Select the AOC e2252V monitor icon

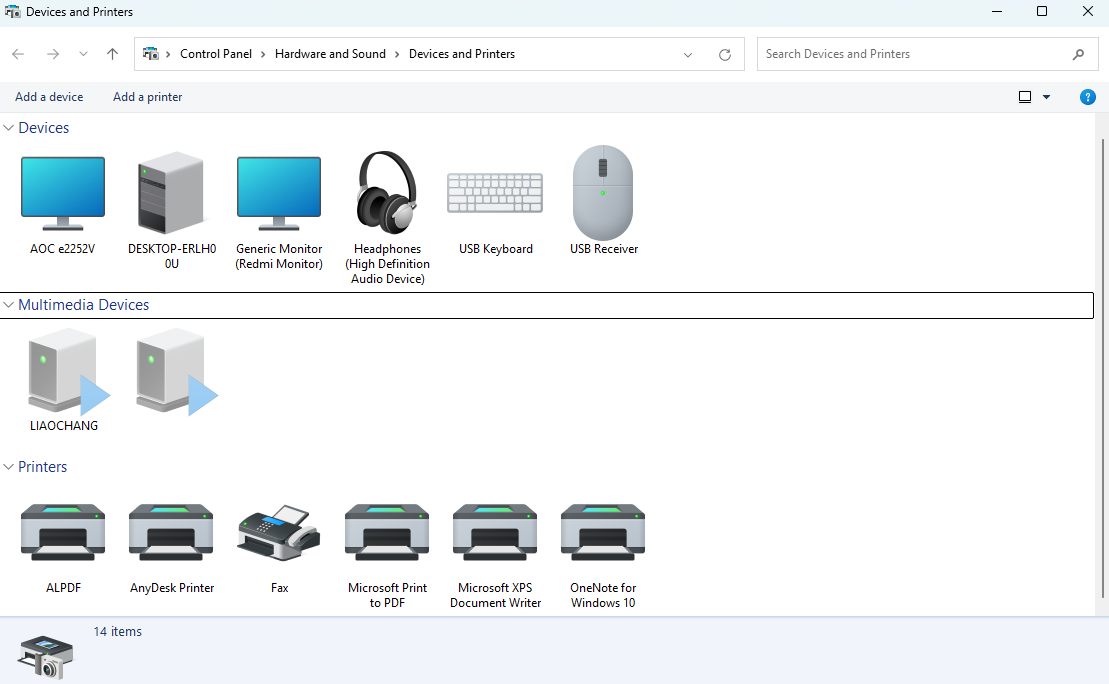click(x=62, y=193)
